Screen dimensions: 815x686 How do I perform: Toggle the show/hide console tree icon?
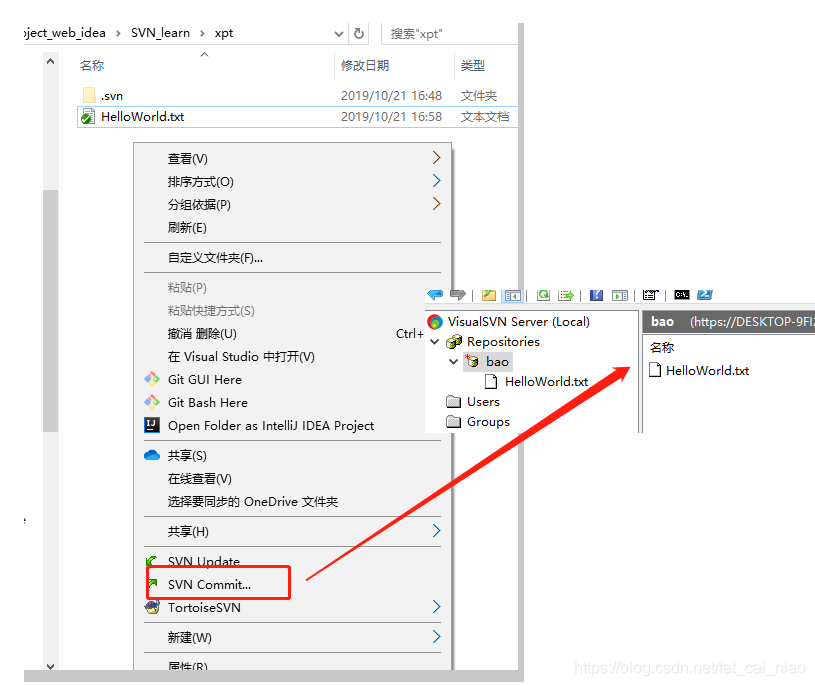point(512,296)
